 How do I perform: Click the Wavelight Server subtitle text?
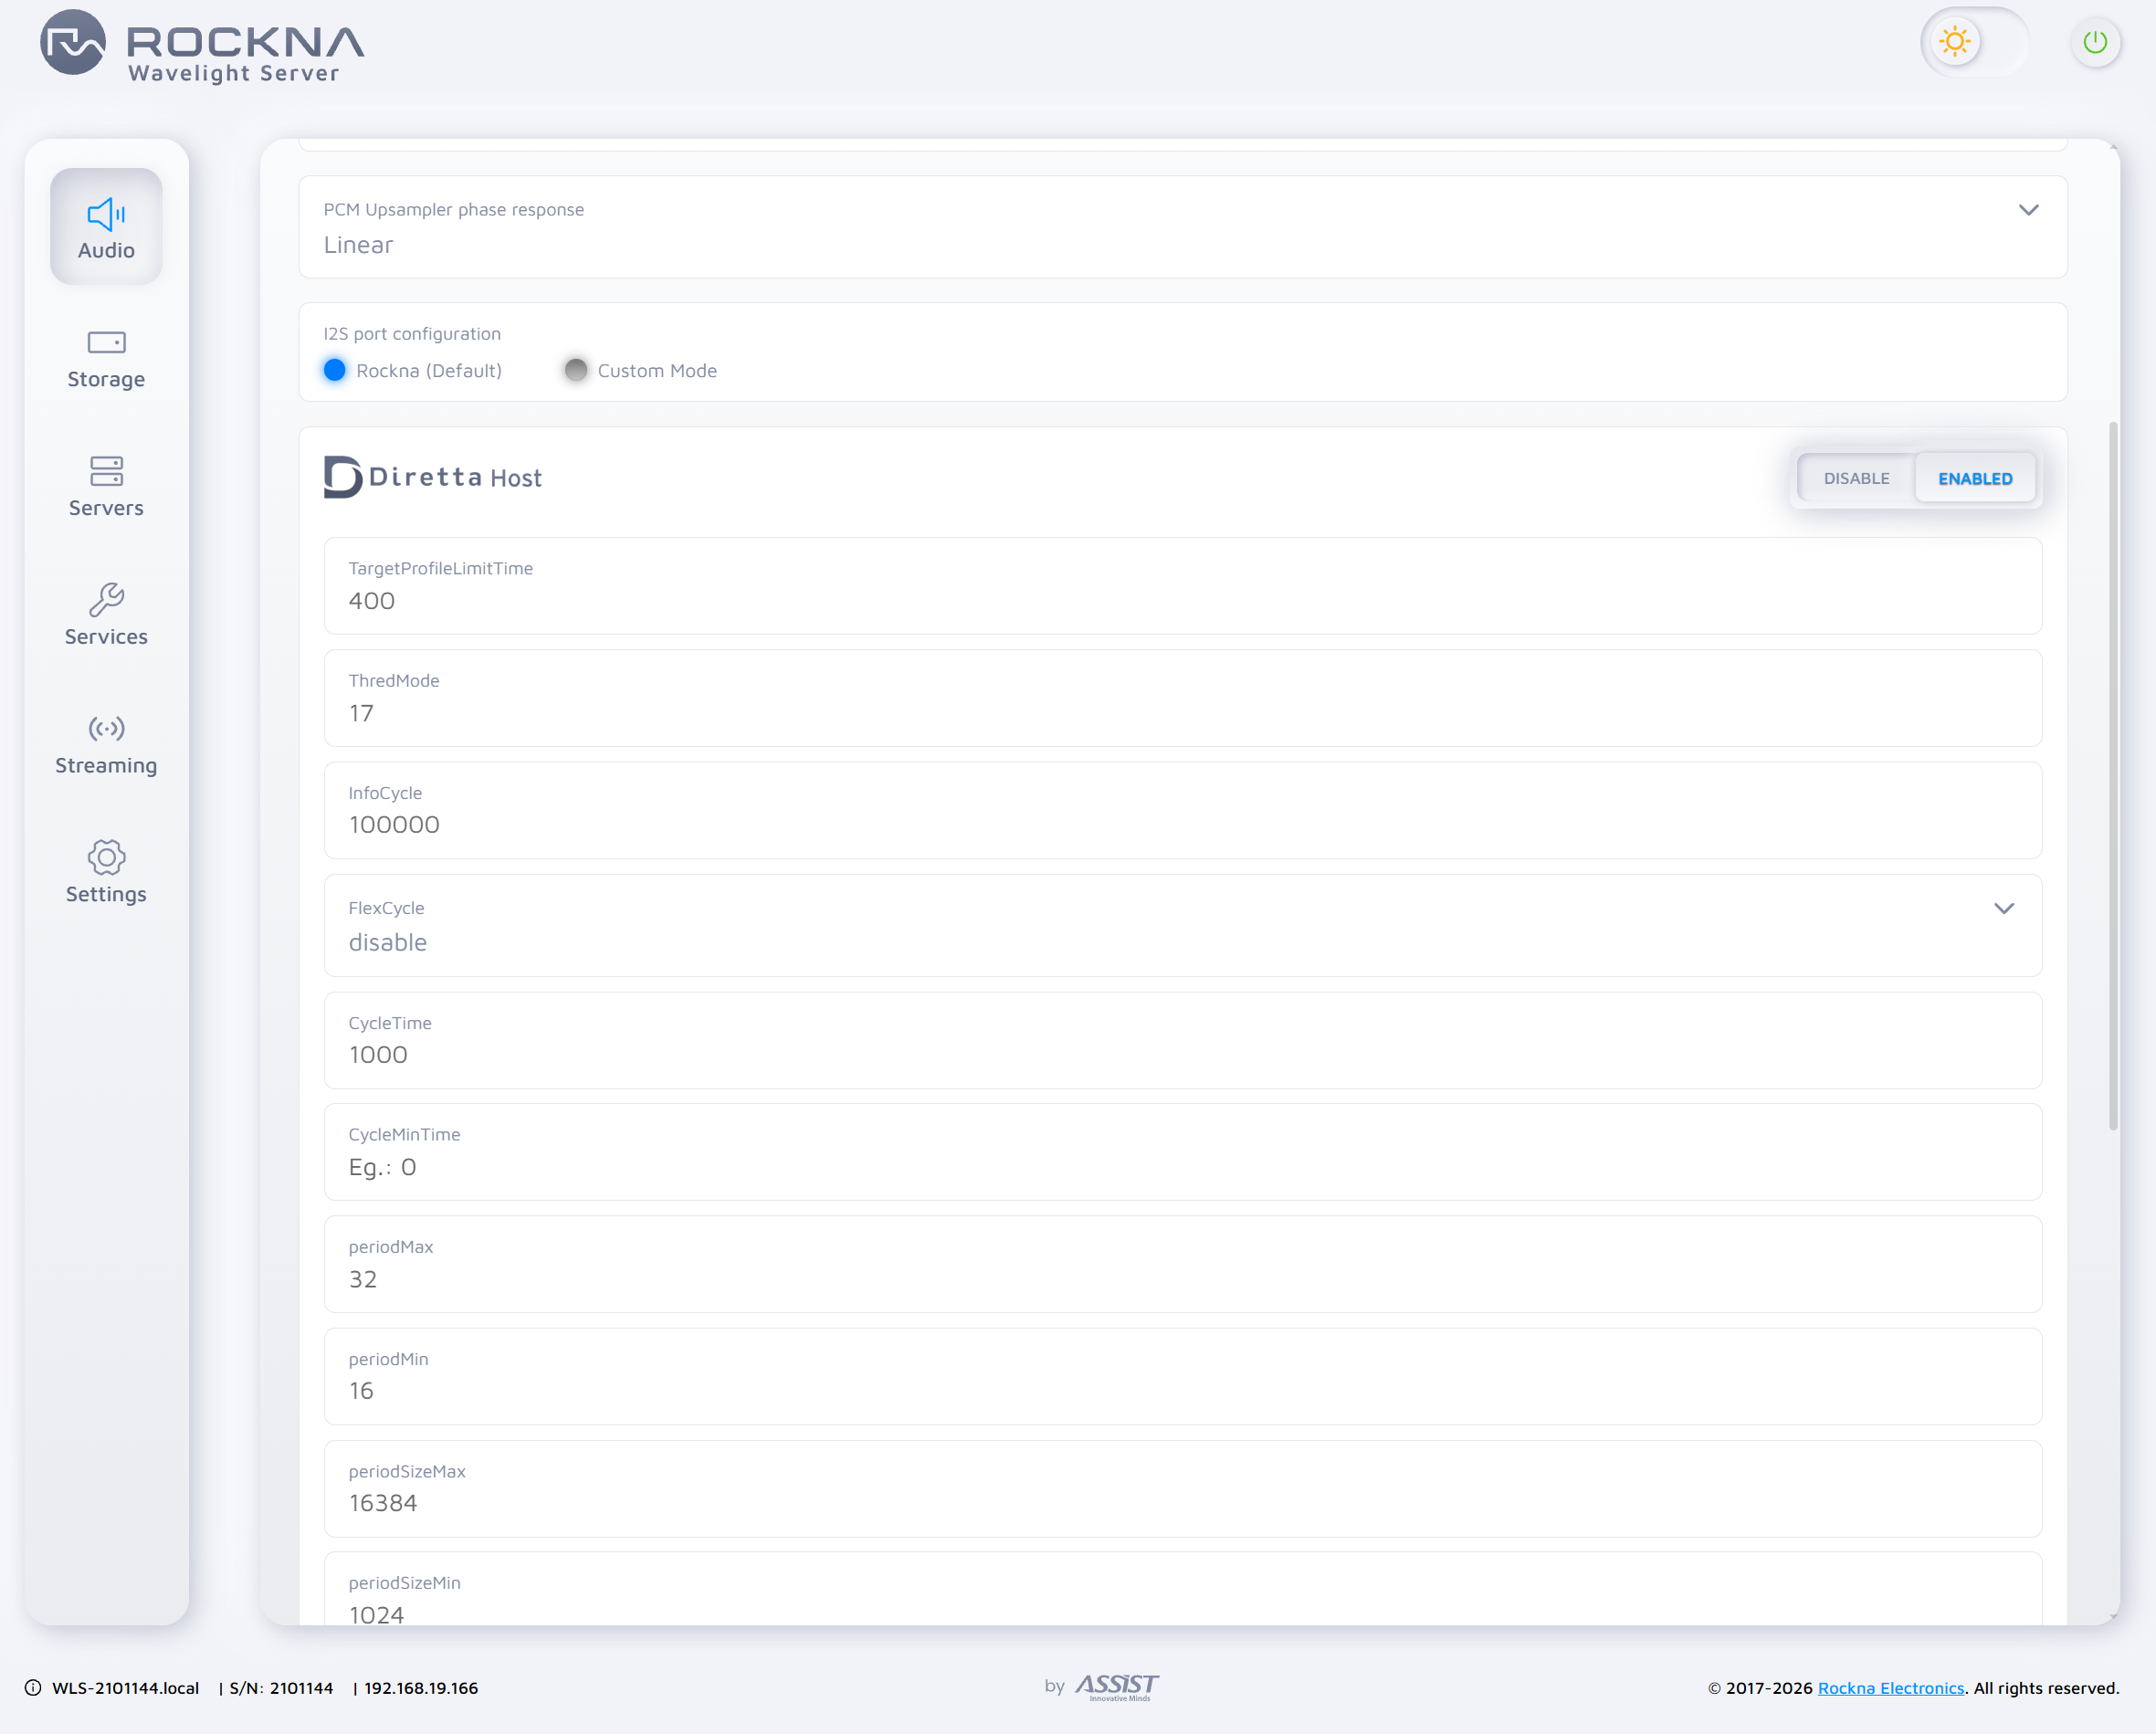[234, 73]
